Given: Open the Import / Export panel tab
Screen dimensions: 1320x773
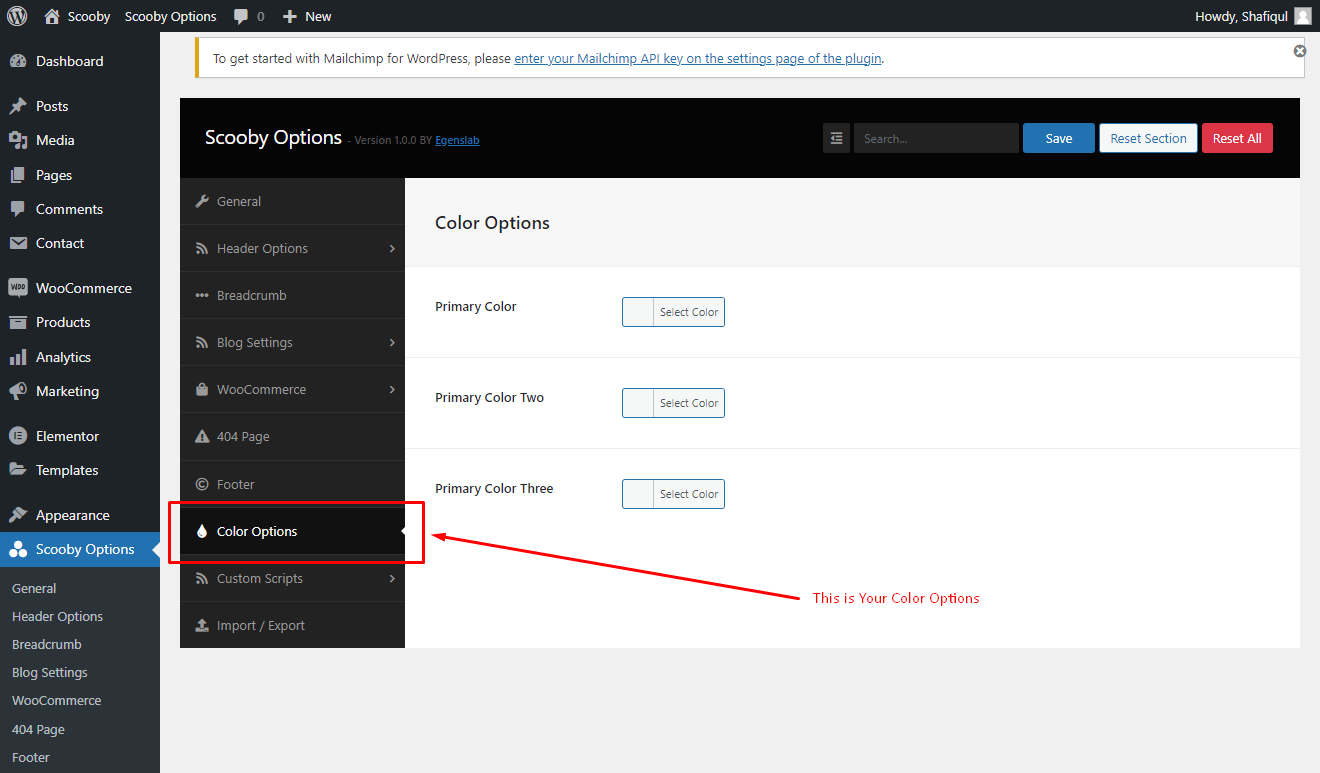Looking at the screenshot, I should coord(292,625).
